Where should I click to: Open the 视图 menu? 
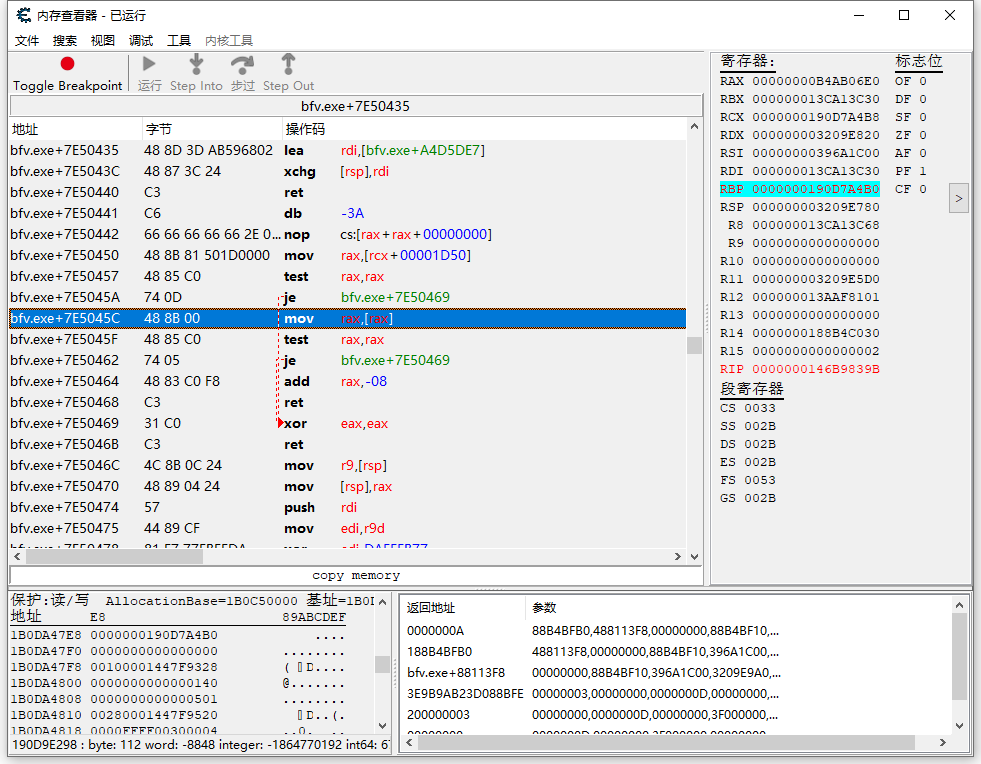tap(103, 41)
